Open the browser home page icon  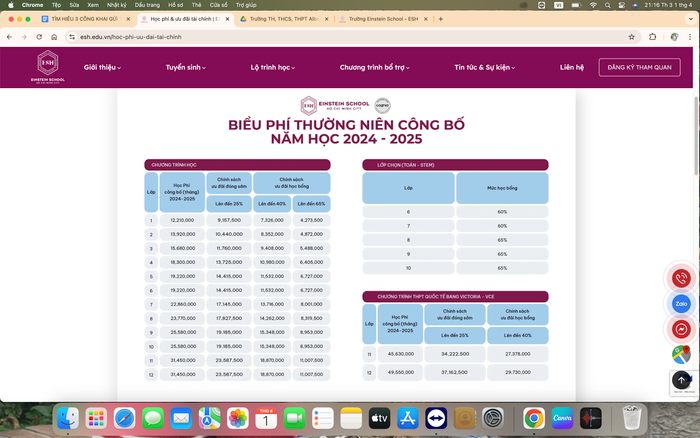pos(54,37)
